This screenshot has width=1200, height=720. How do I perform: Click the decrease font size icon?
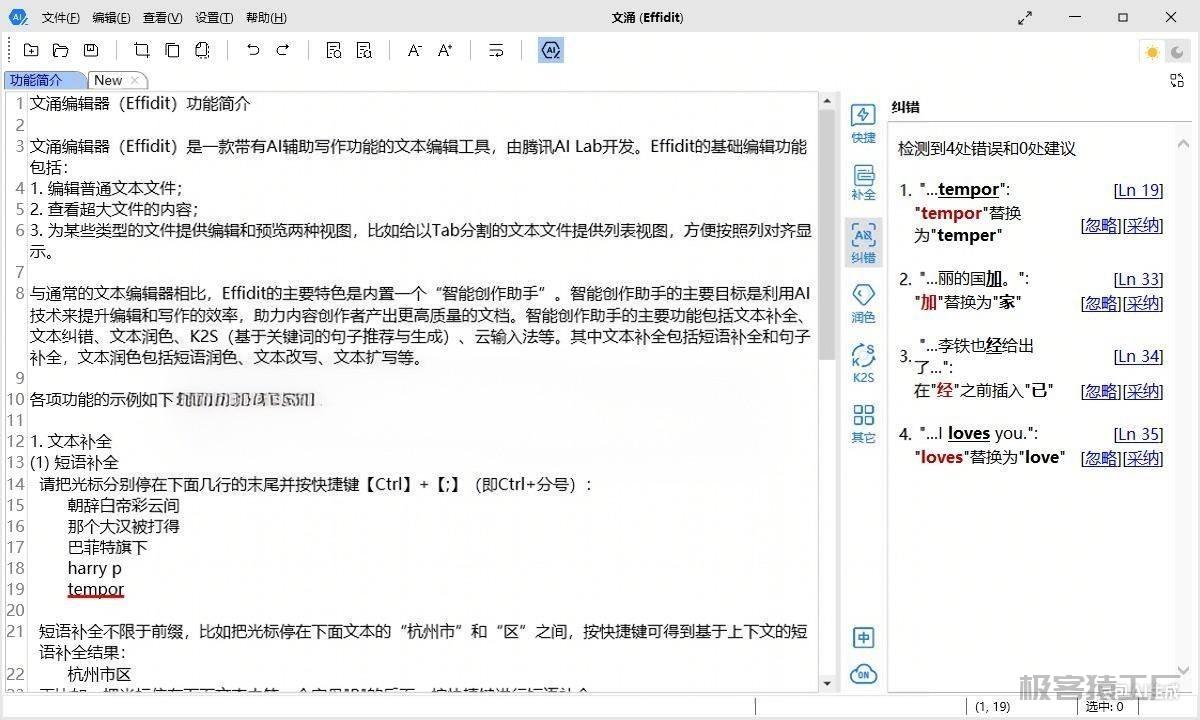pos(414,50)
